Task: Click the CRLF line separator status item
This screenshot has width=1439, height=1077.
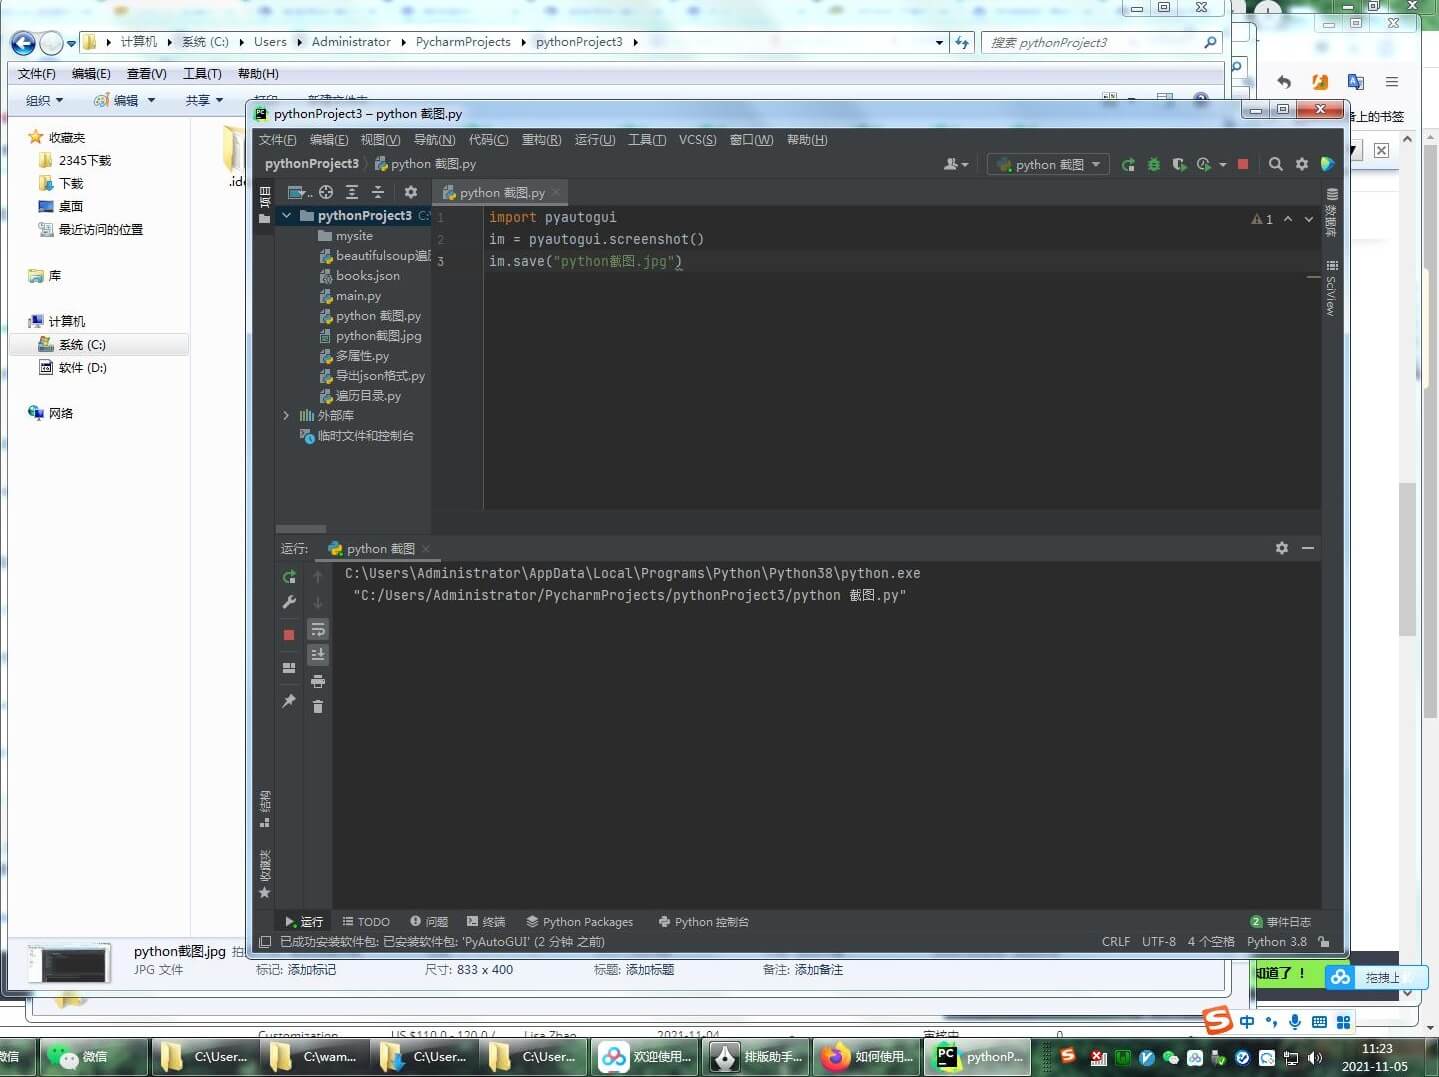Action: click(1116, 942)
